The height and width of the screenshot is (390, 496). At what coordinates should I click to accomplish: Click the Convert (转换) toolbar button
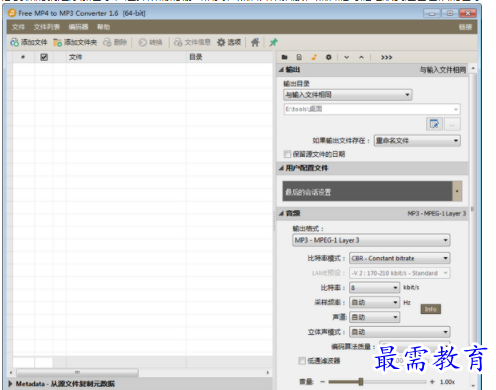(x=150, y=42)
